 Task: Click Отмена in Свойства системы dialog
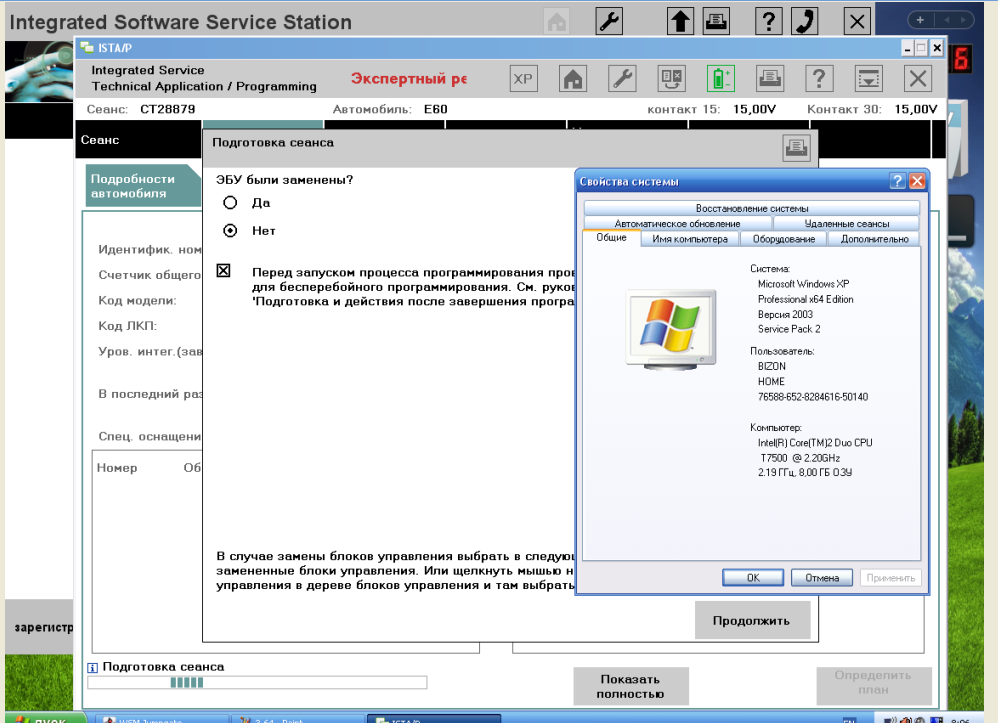coord(822,577)
